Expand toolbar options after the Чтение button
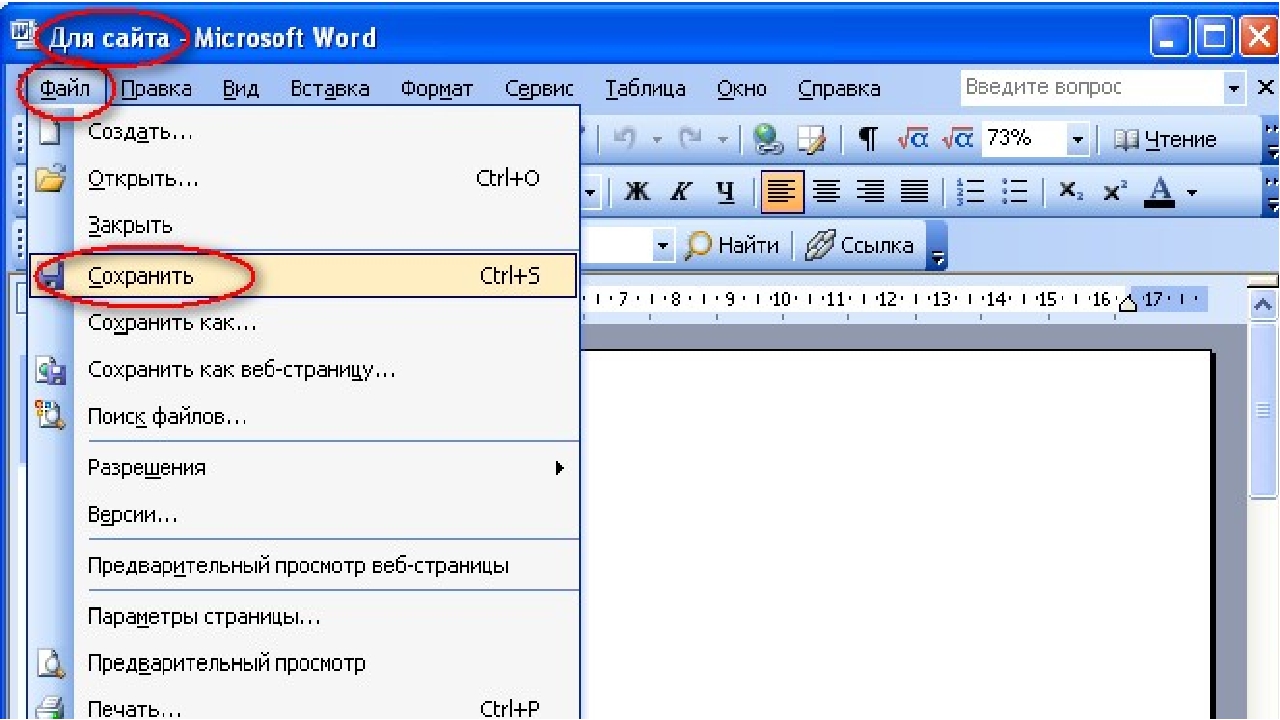Viewport: 1280px width, 720px height. 1271,140
